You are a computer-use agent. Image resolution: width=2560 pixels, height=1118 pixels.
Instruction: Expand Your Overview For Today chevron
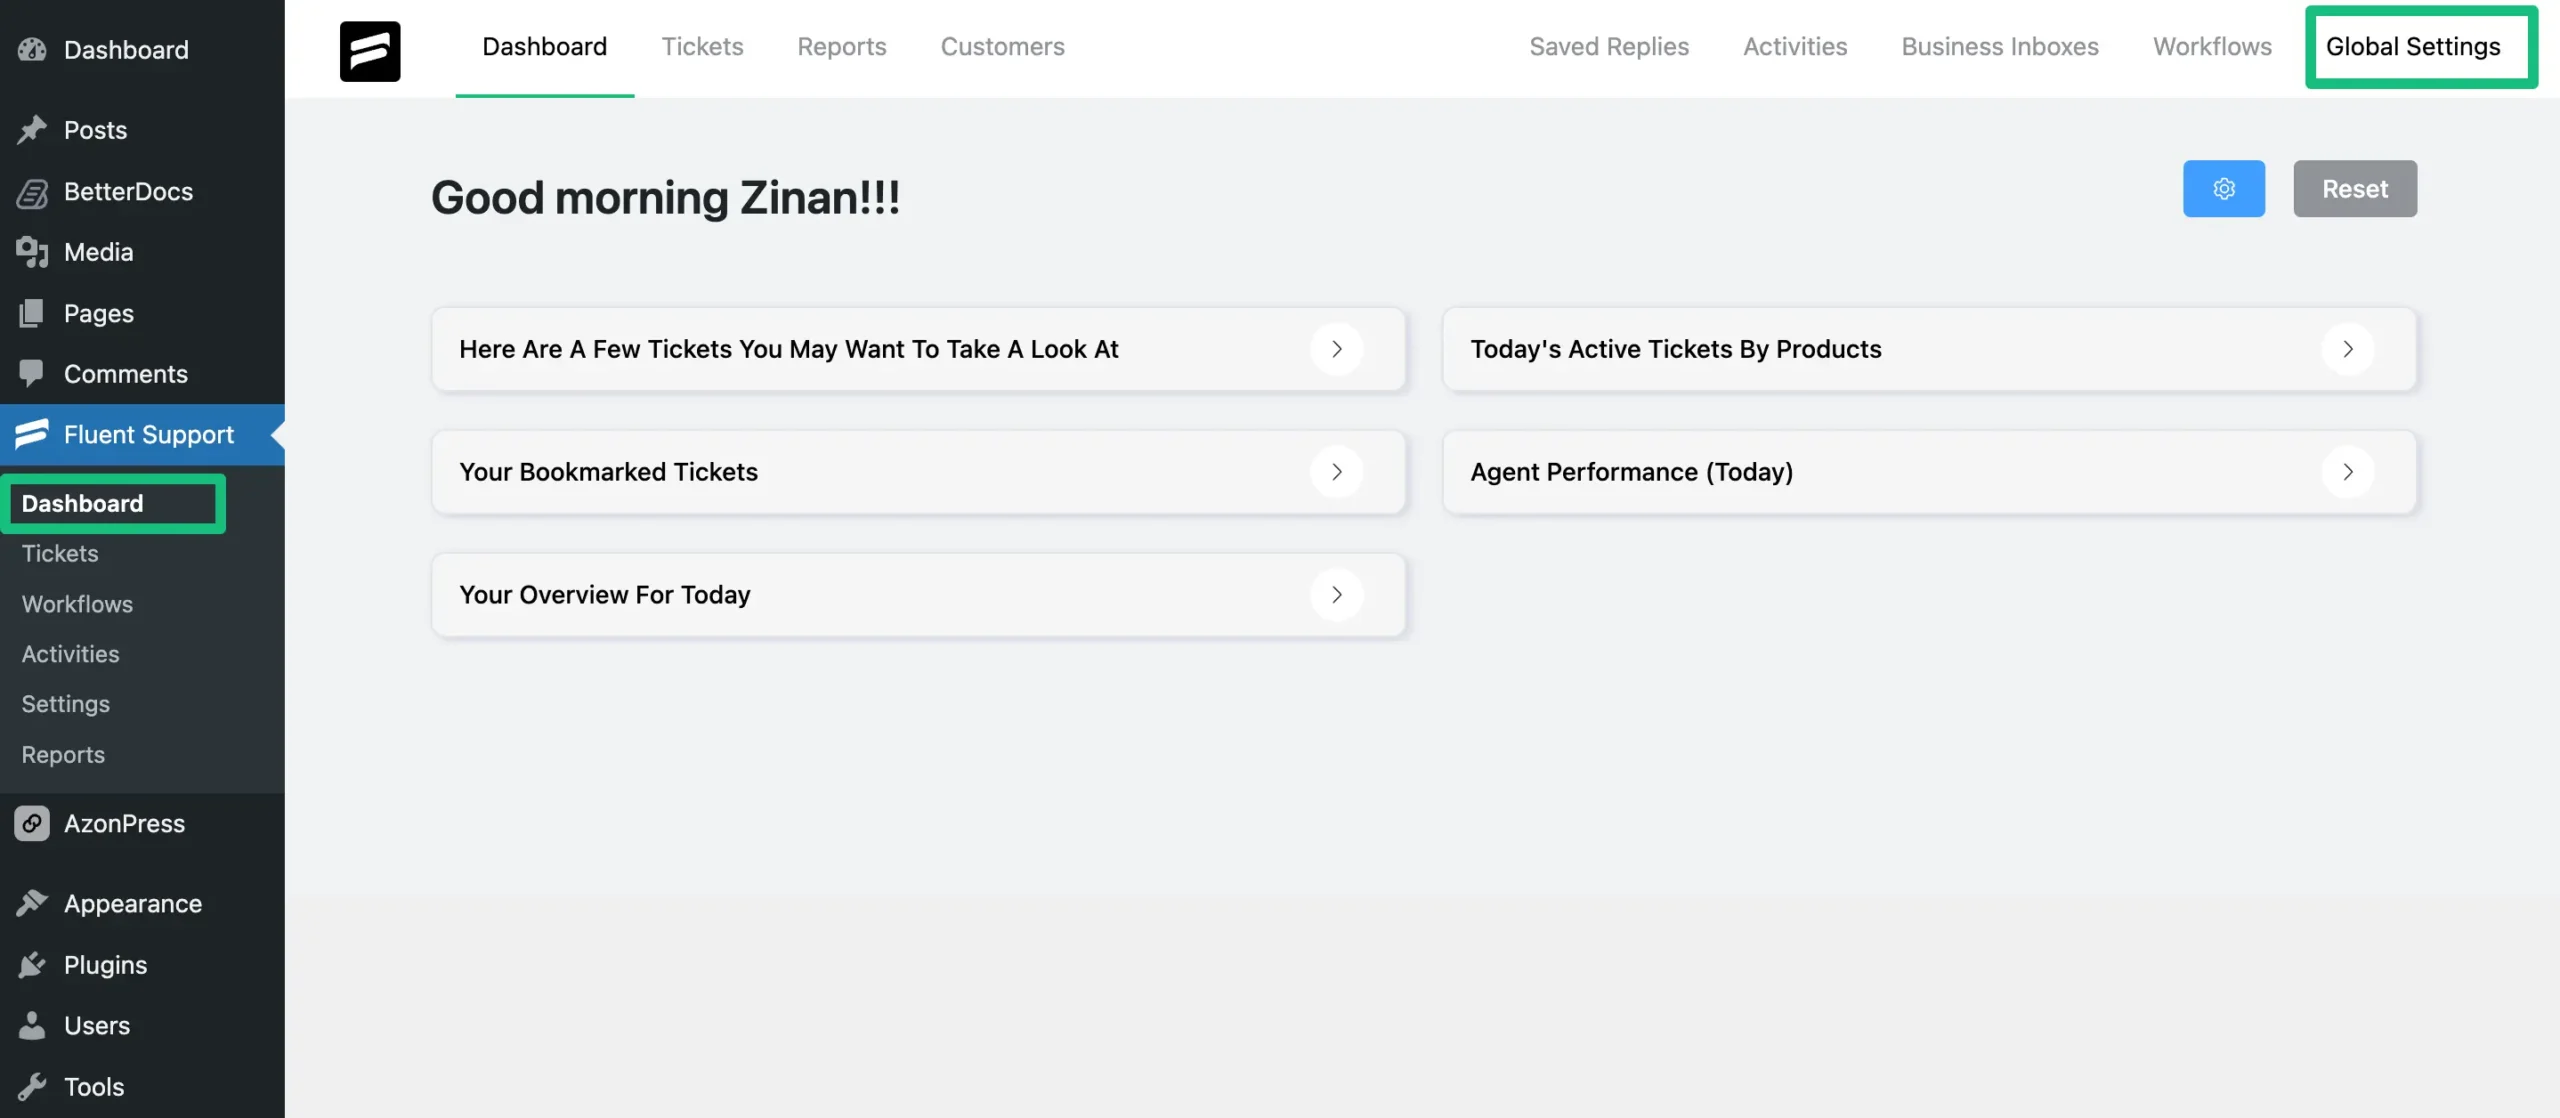click(x=1337, y=595)
